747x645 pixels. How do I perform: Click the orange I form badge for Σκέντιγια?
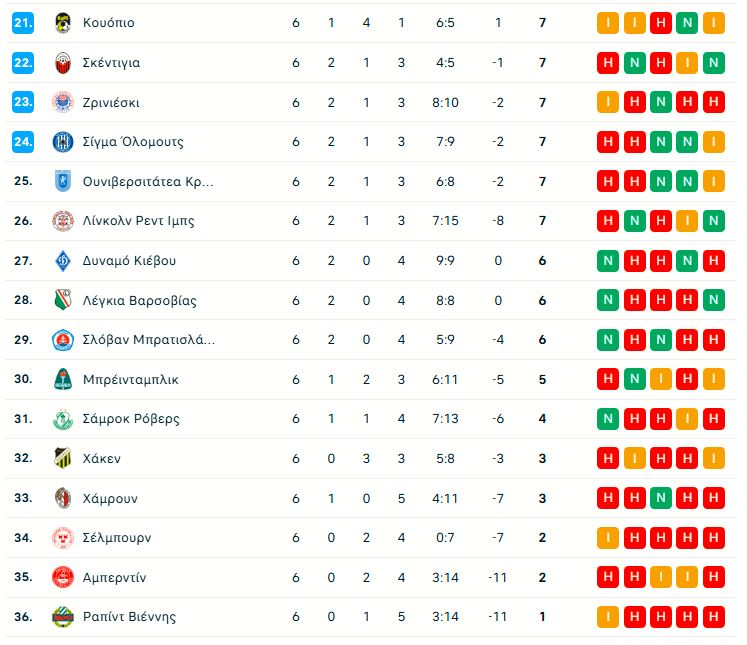pos(687,62)
